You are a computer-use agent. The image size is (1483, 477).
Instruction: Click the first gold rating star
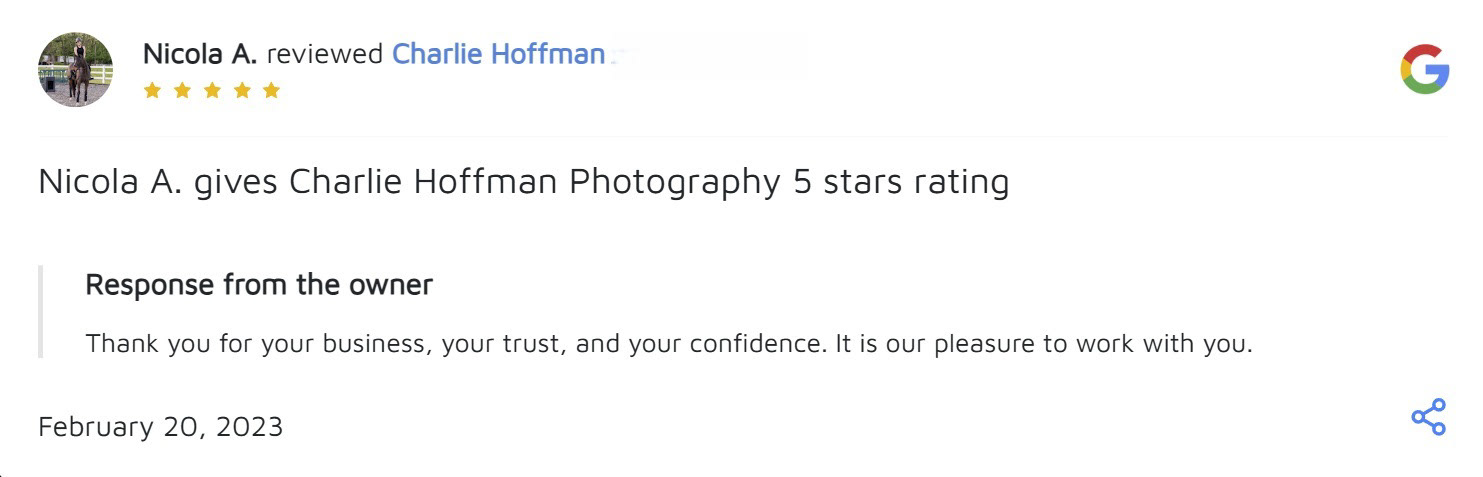pyautogui.click(x=152, y=91)
